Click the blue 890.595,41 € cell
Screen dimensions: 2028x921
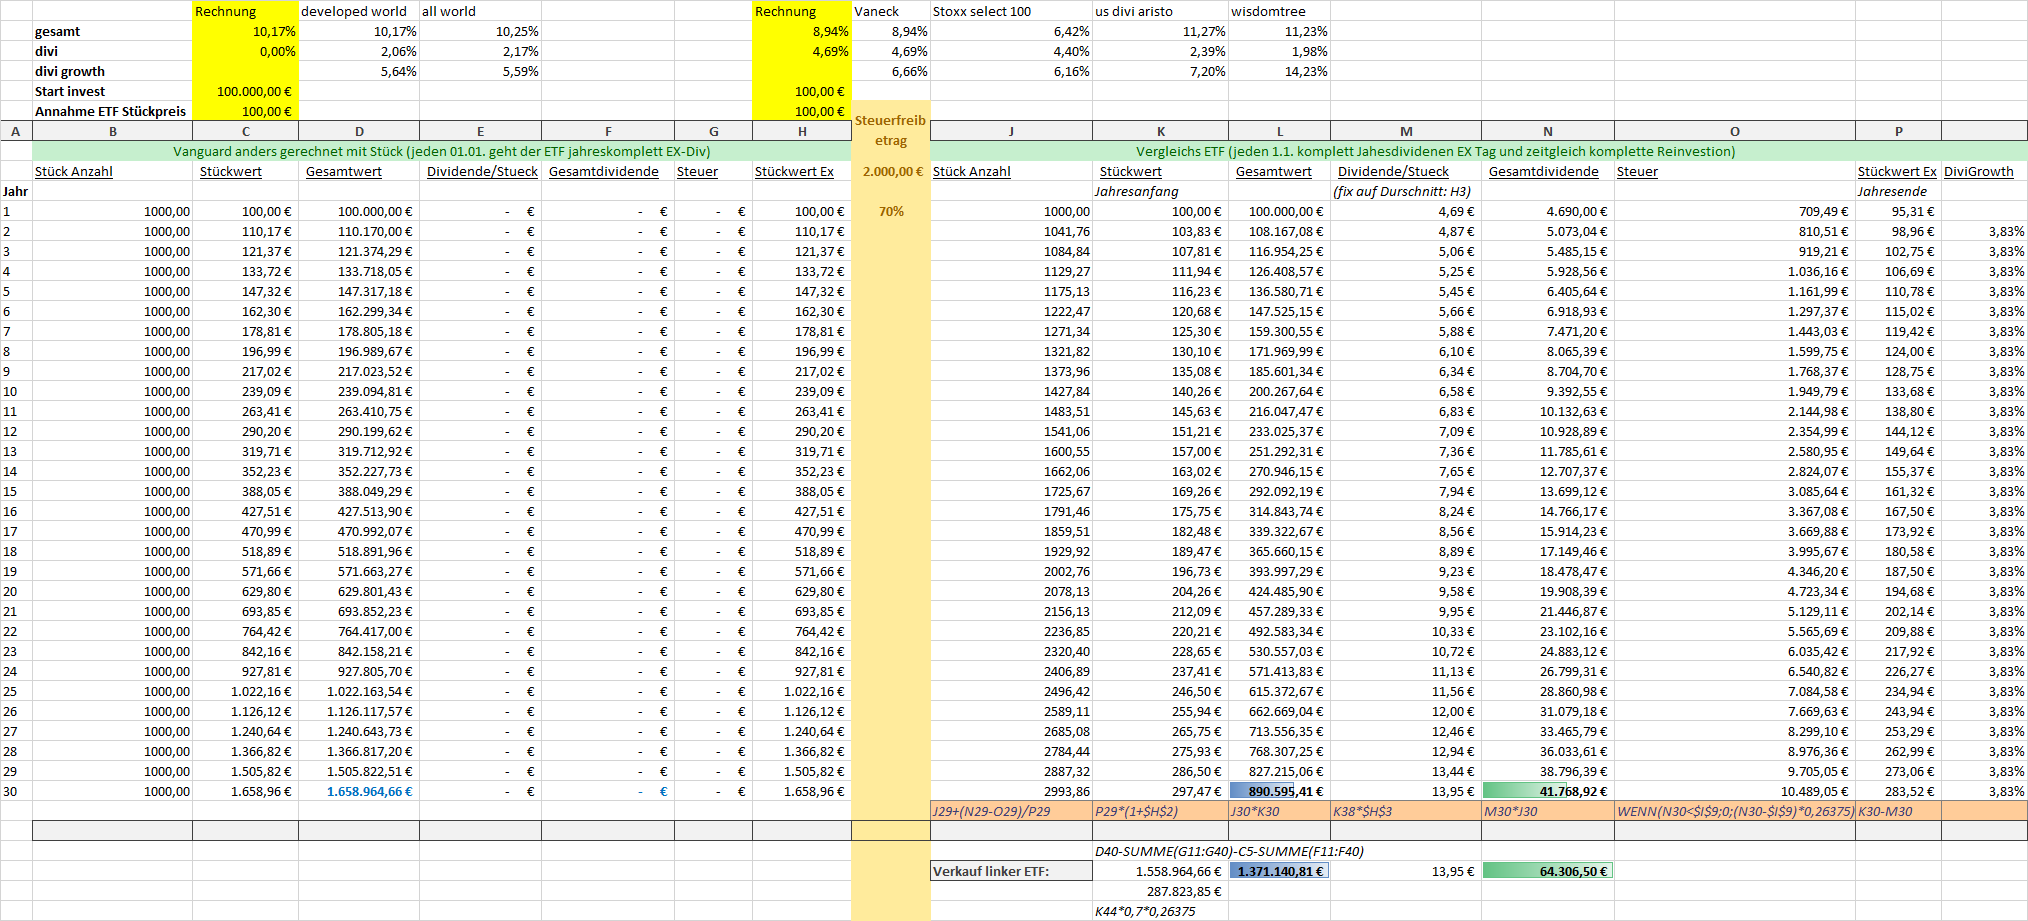click(x=1279, y=791)
